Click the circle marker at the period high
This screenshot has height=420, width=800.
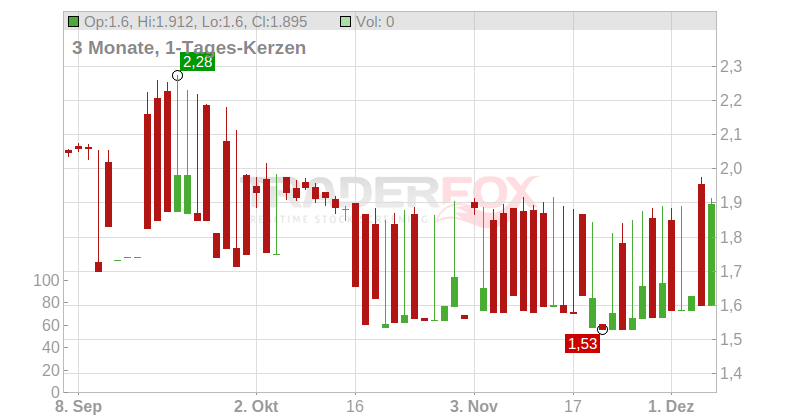[177, 76]
